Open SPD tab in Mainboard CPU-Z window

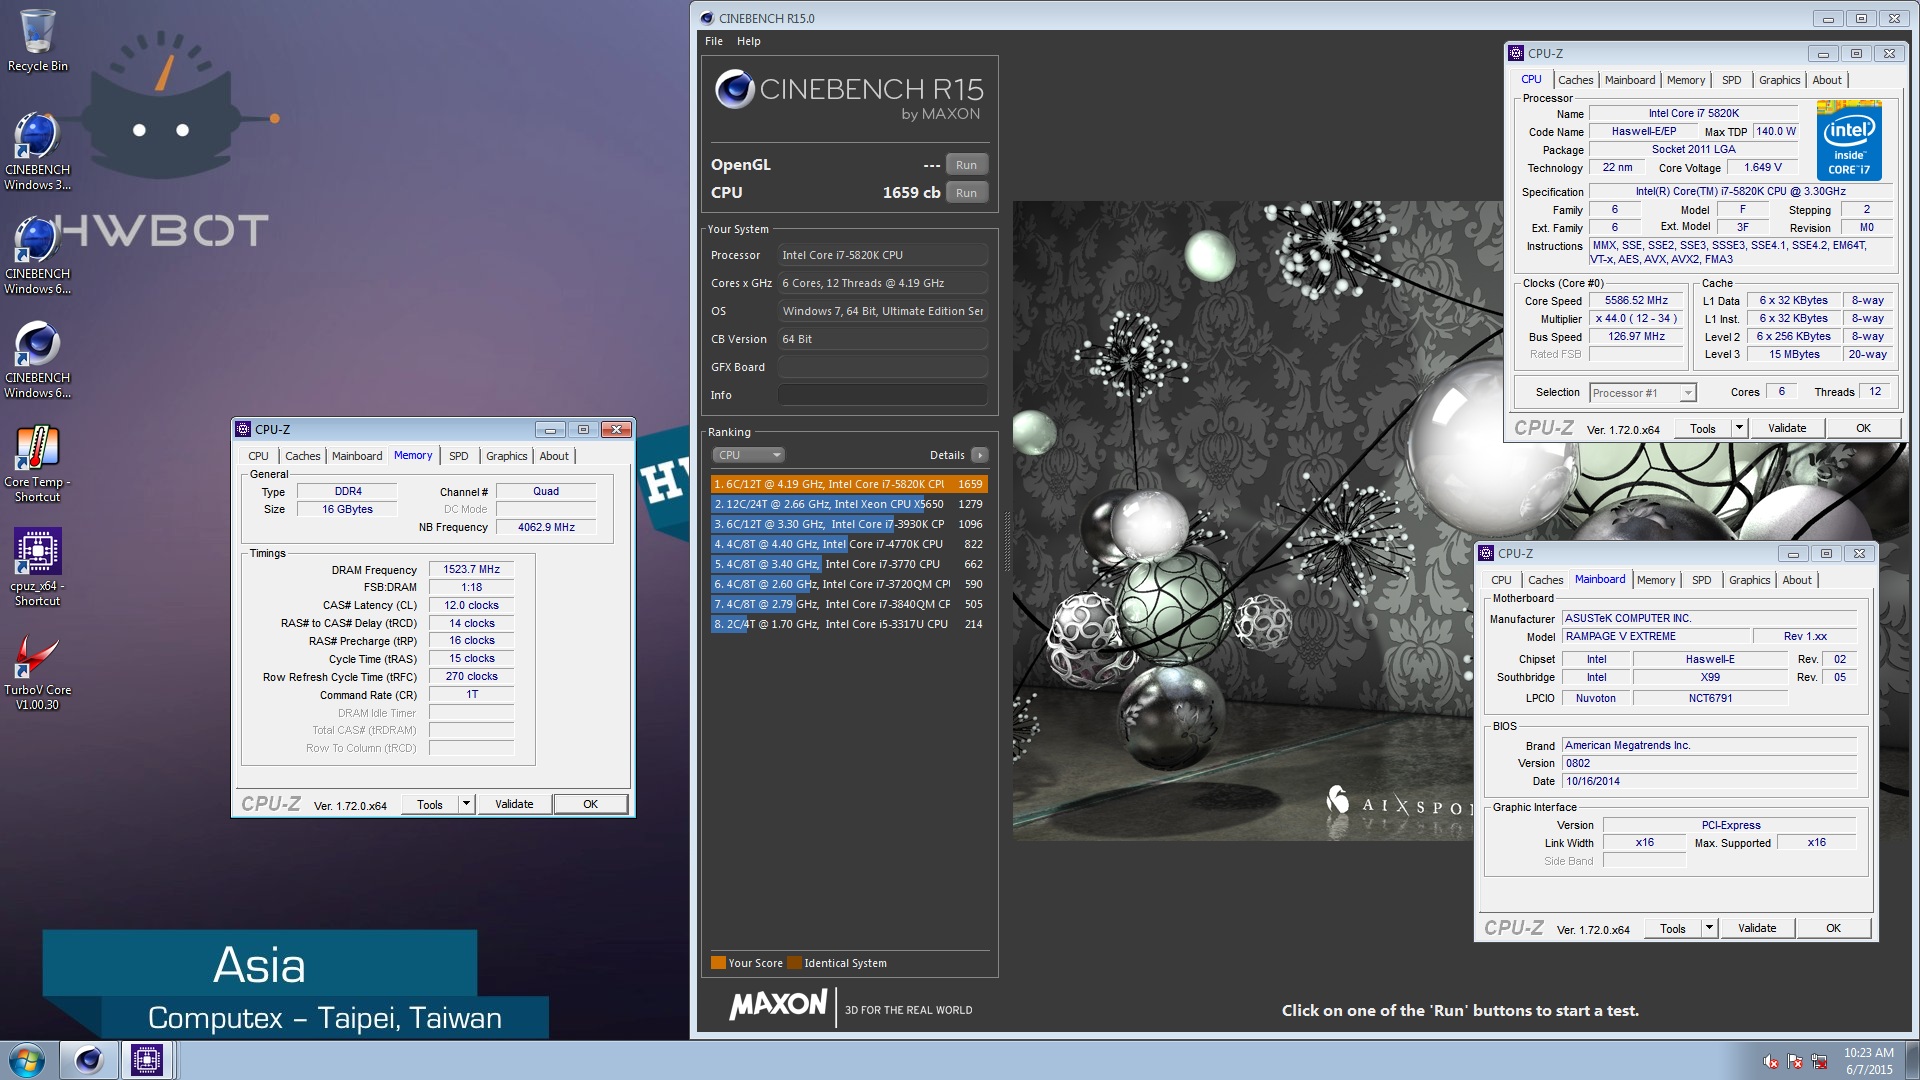(x=1701, y=580)
